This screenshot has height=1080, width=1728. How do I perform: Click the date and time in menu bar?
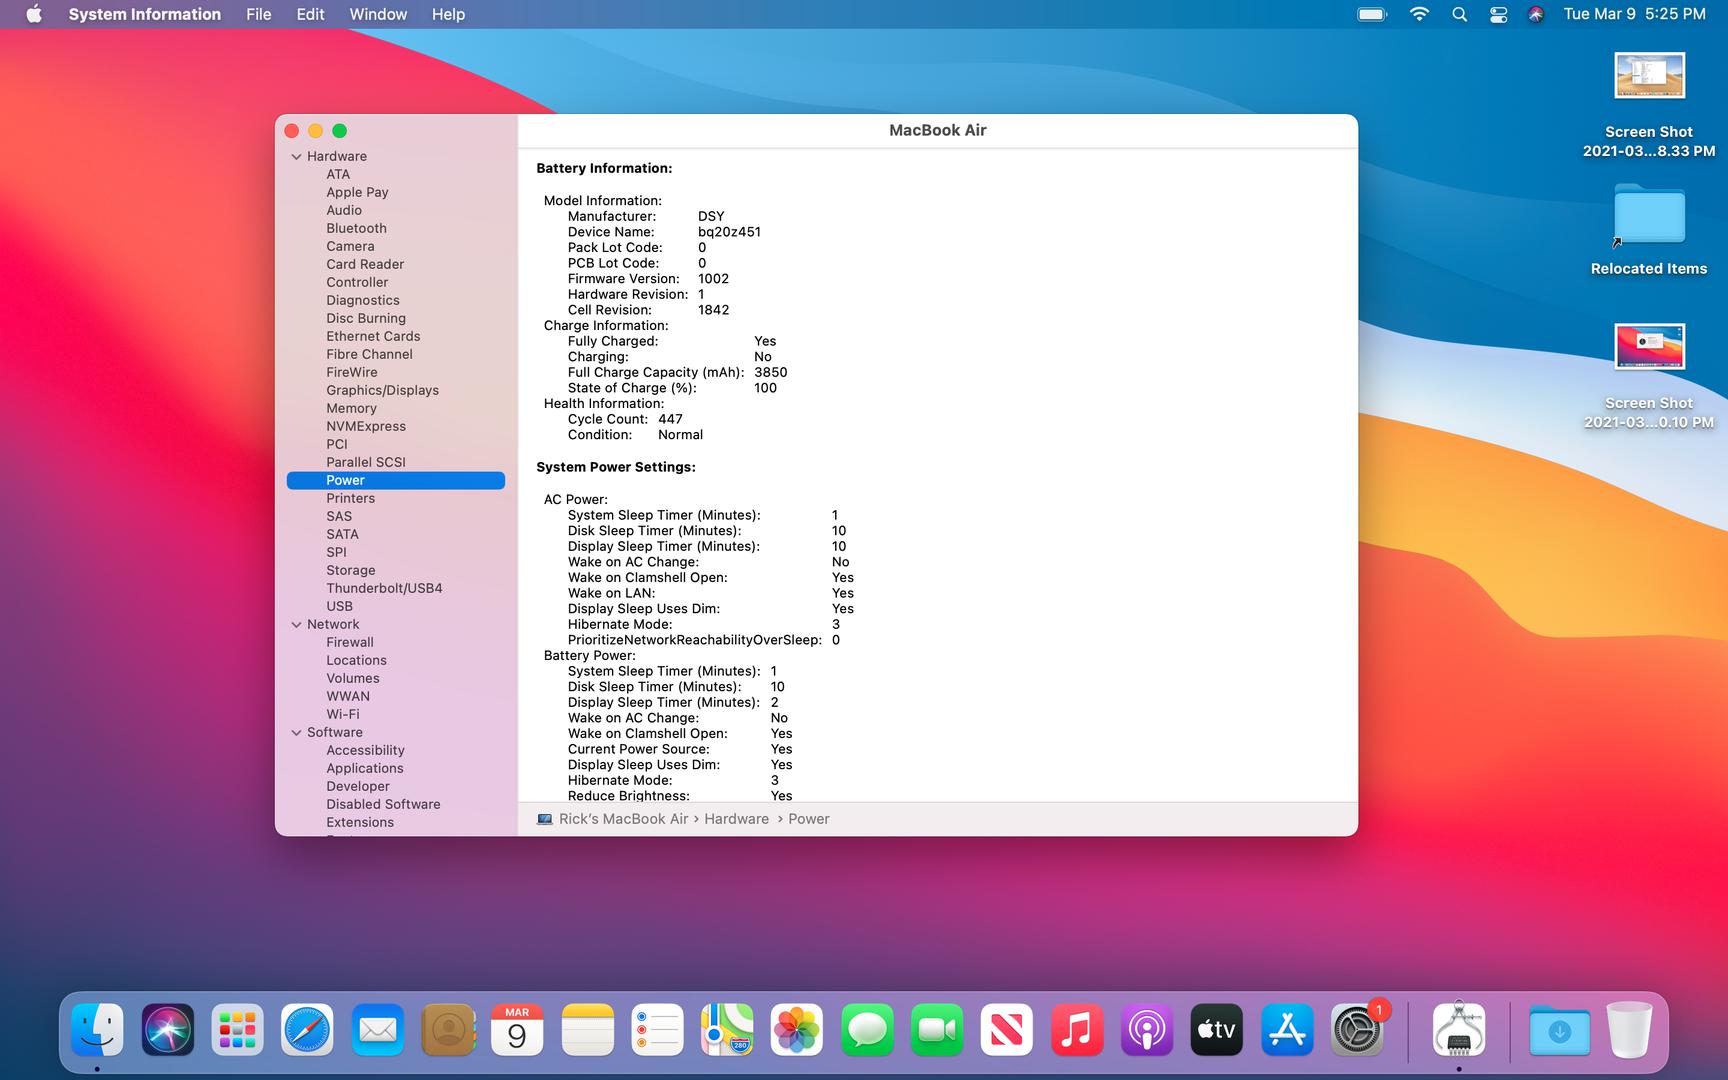coord(1635,14)
